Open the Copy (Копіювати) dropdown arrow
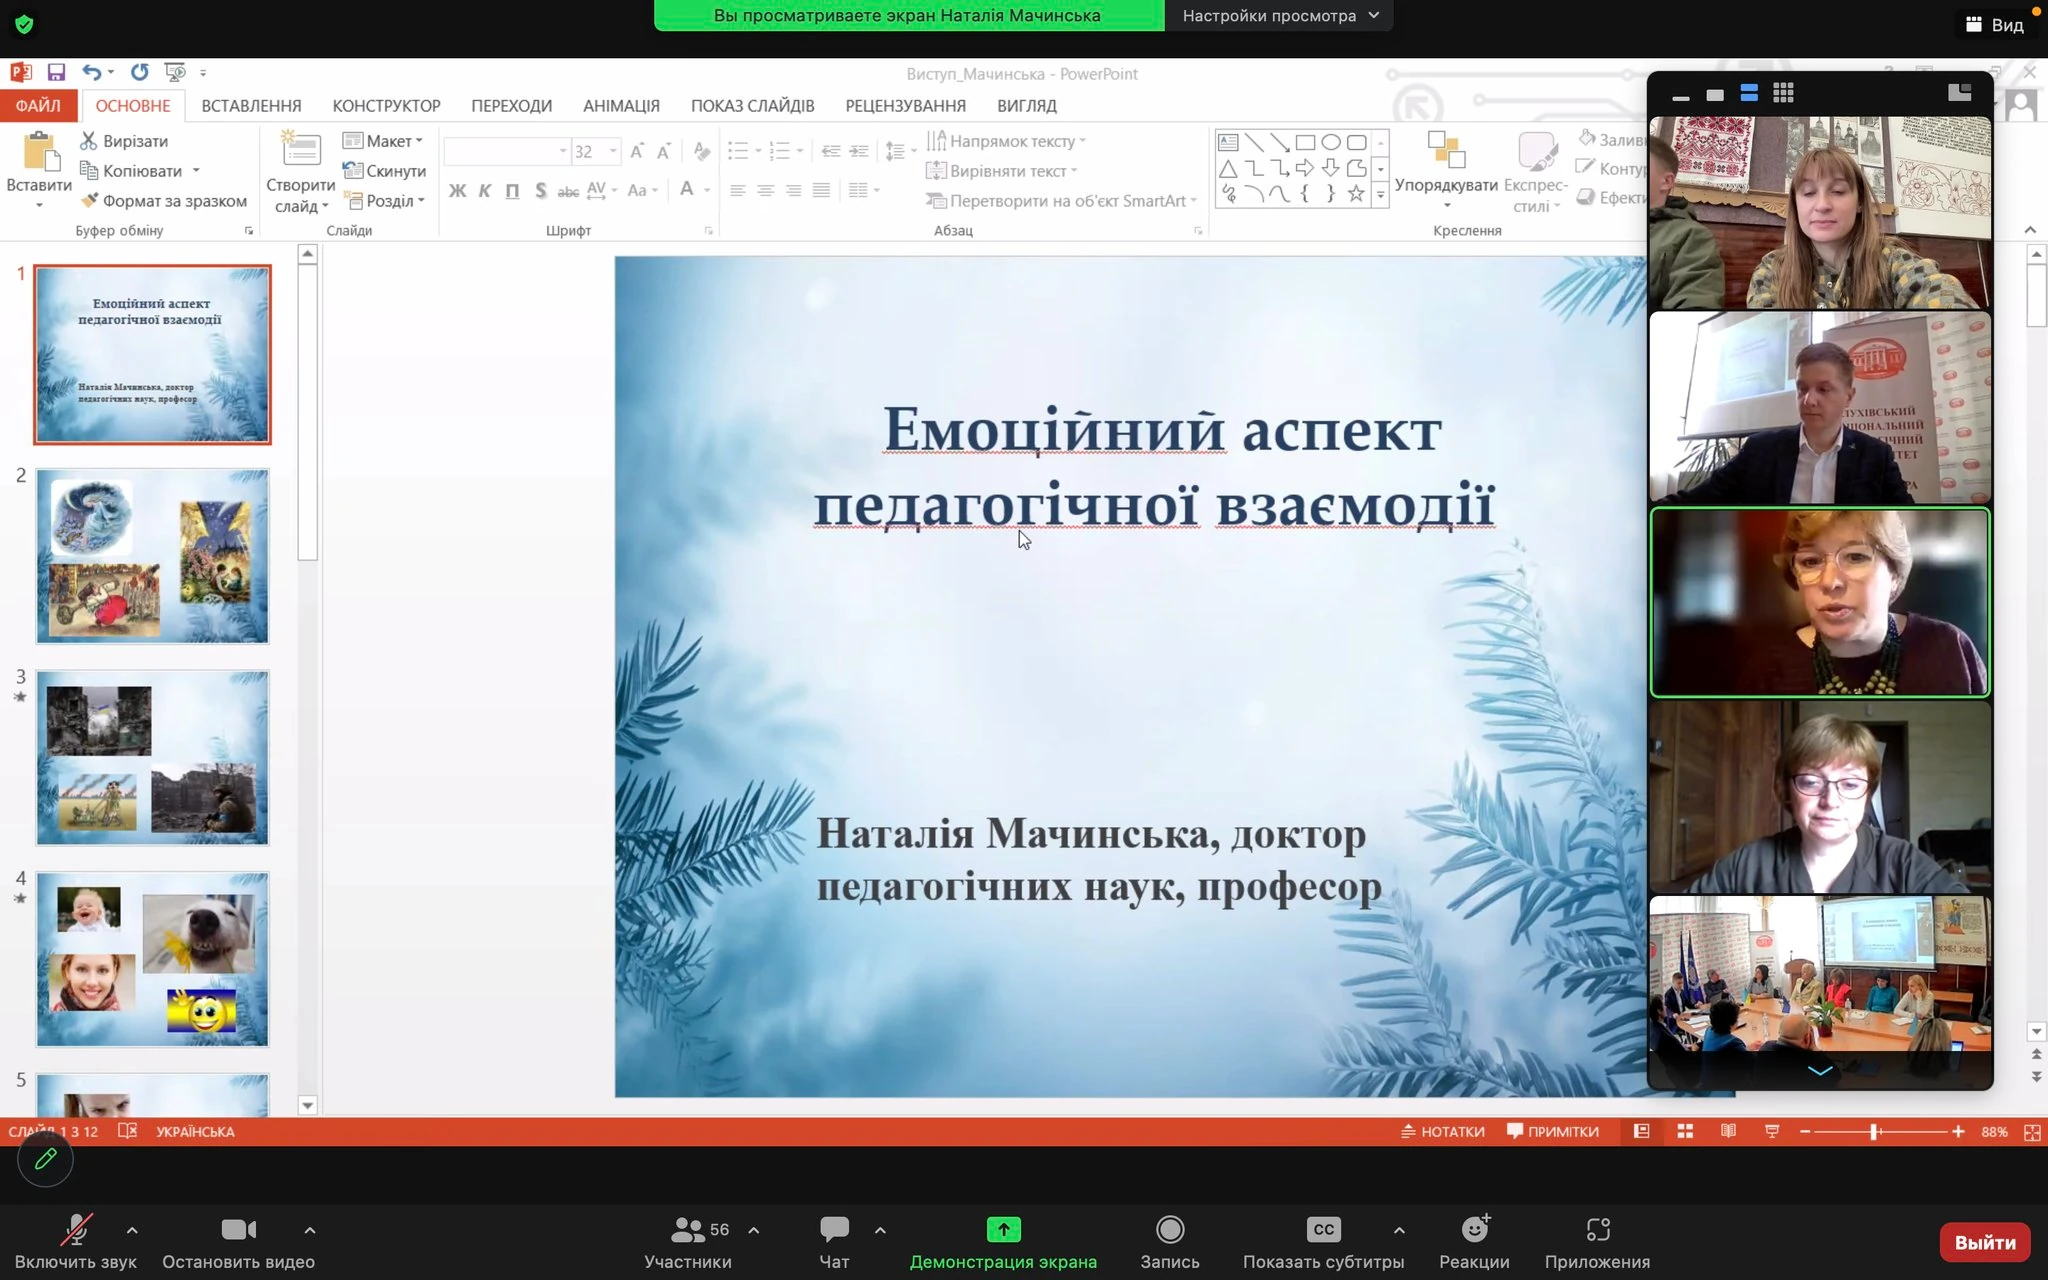 pos(196,171)
